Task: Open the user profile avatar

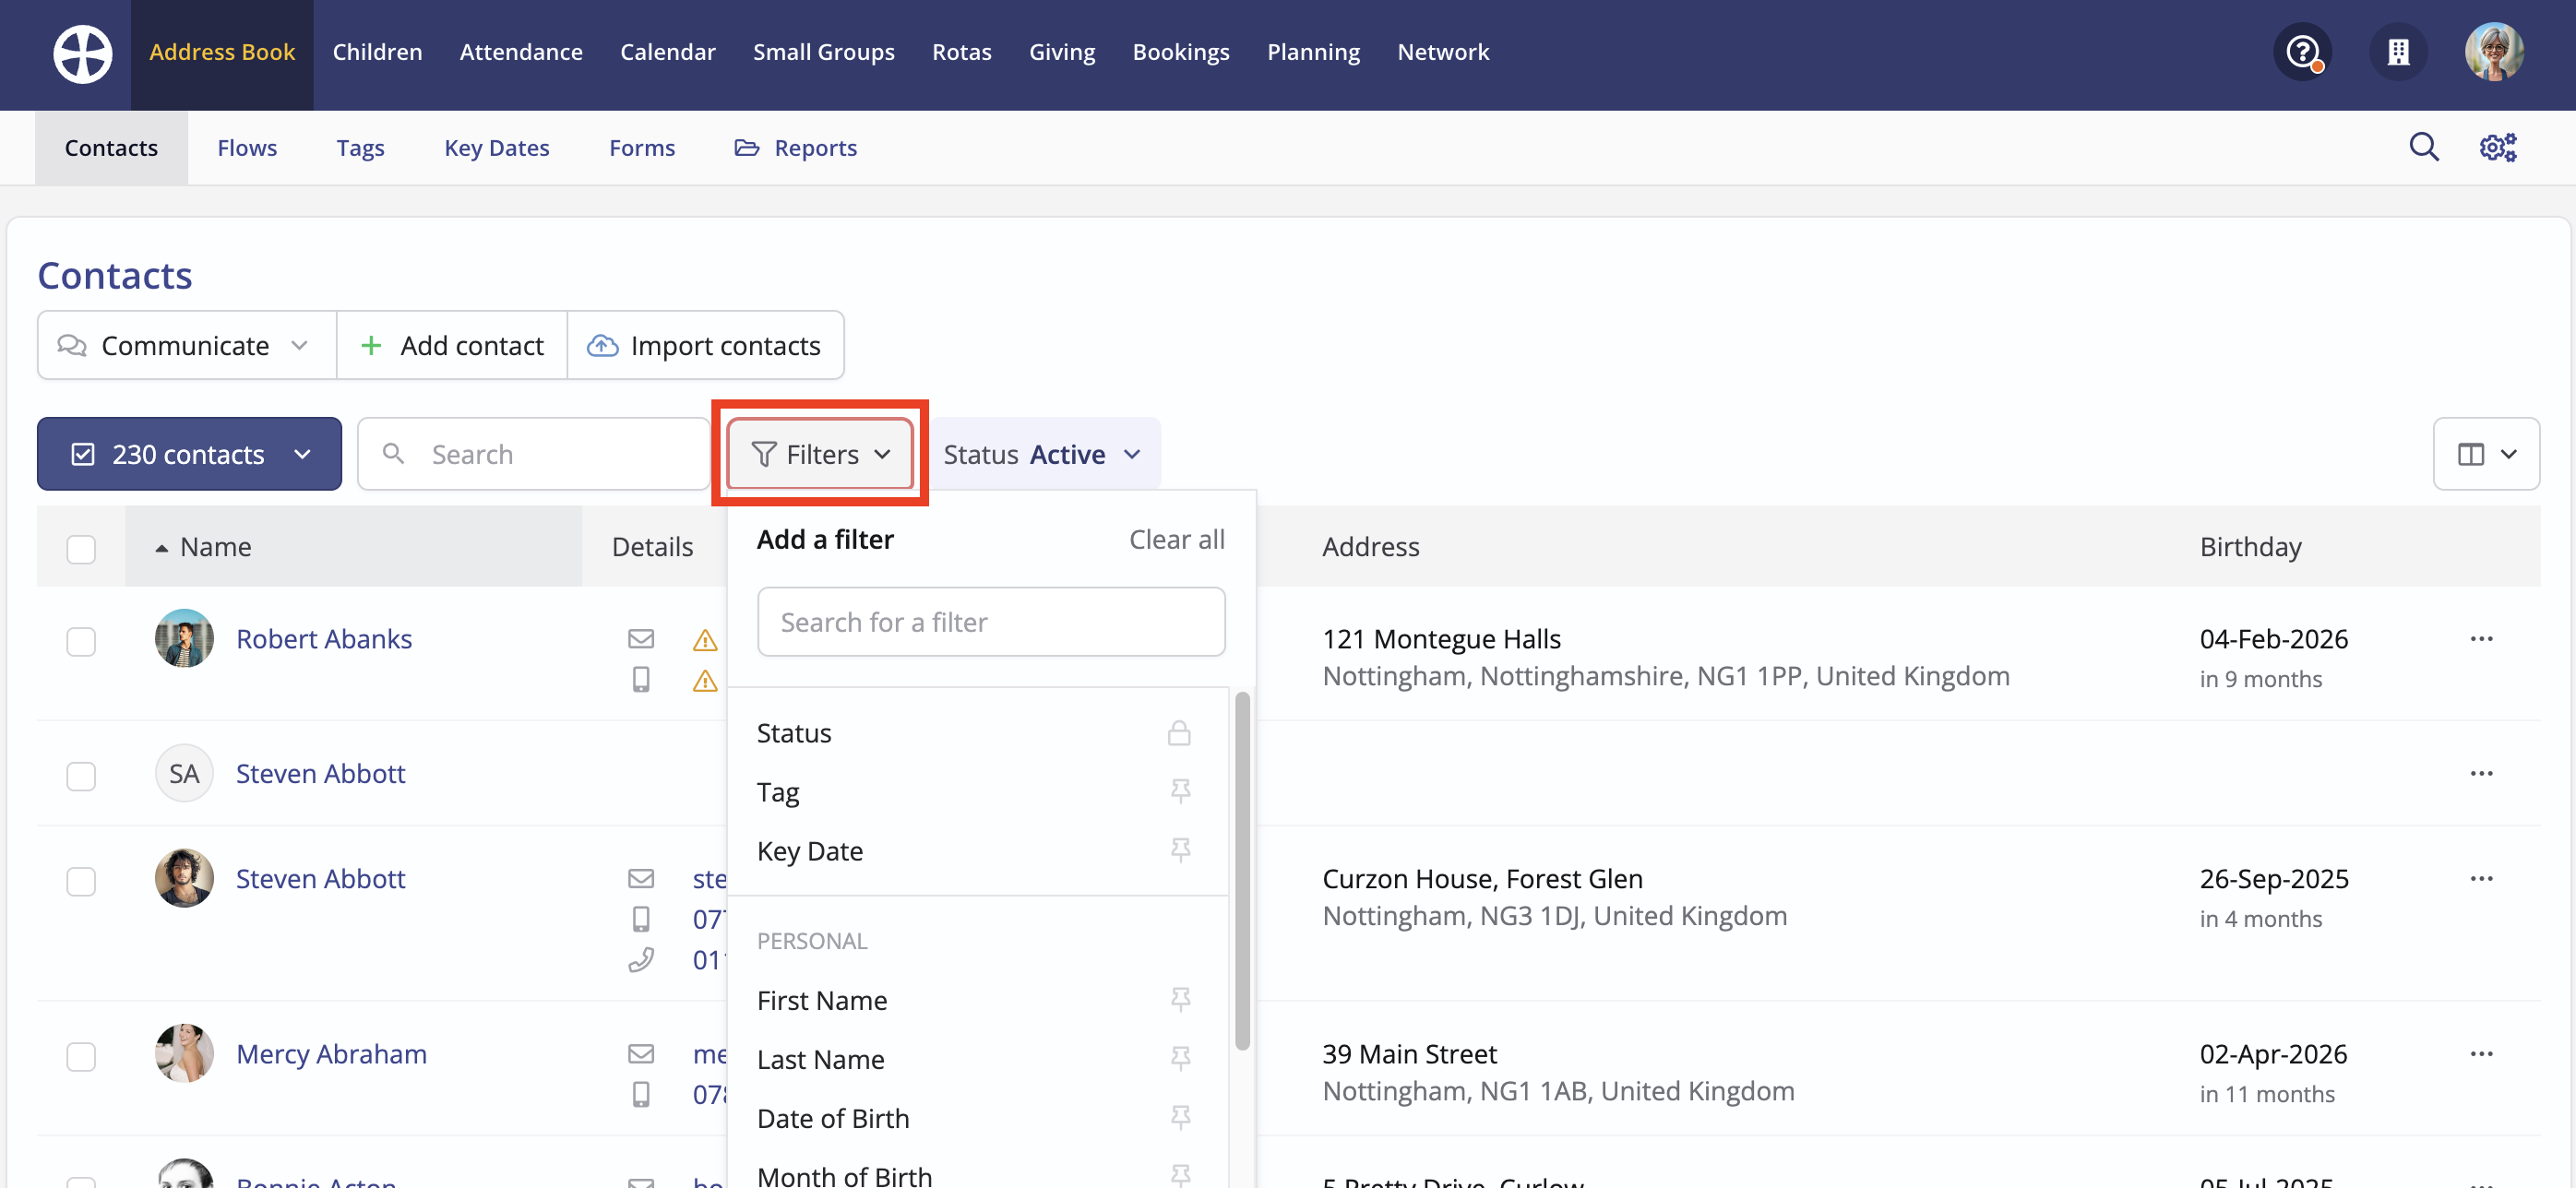Action: pos(2494,52)
